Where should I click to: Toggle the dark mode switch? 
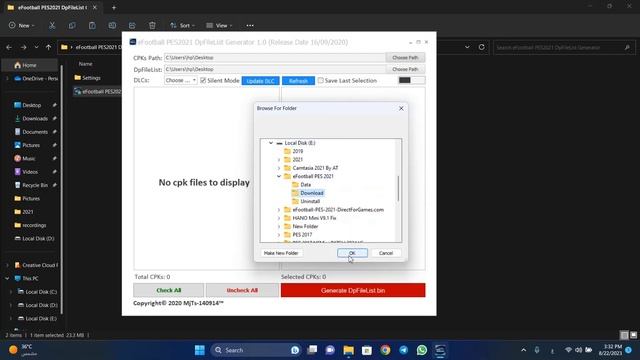[x=411, y=80]
